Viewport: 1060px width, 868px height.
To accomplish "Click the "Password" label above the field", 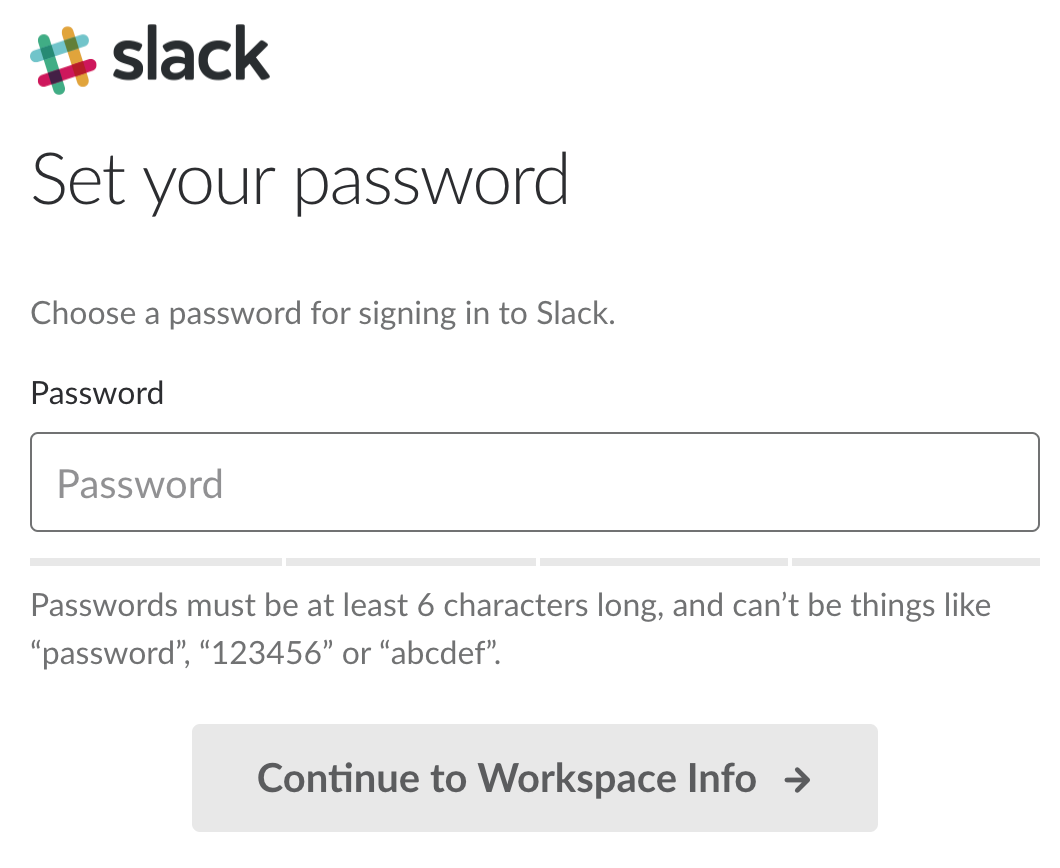I will click(x=97, y=393).
